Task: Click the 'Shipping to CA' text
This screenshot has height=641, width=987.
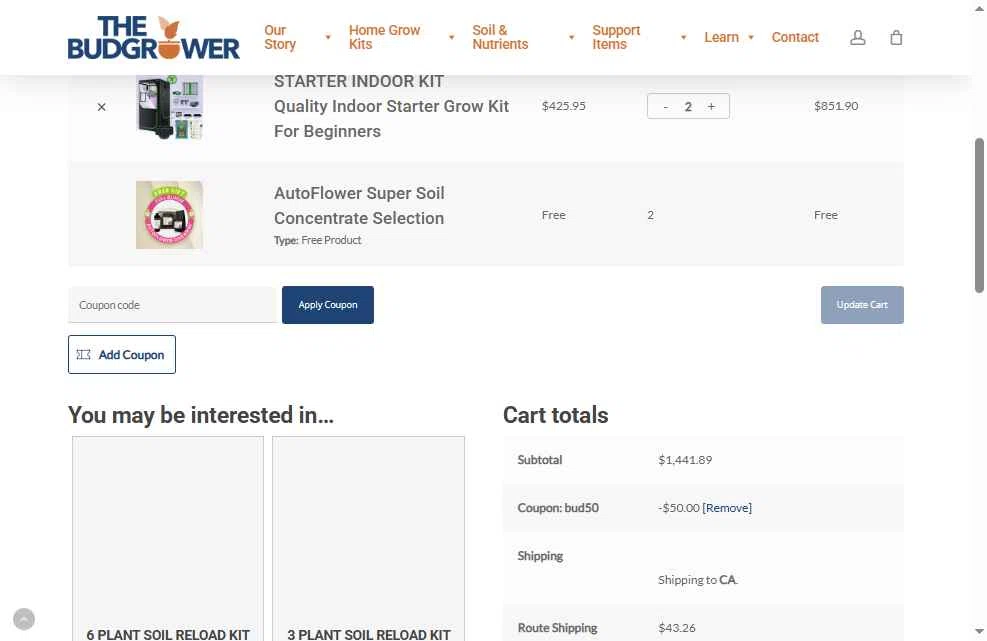Action: [697, 580]
